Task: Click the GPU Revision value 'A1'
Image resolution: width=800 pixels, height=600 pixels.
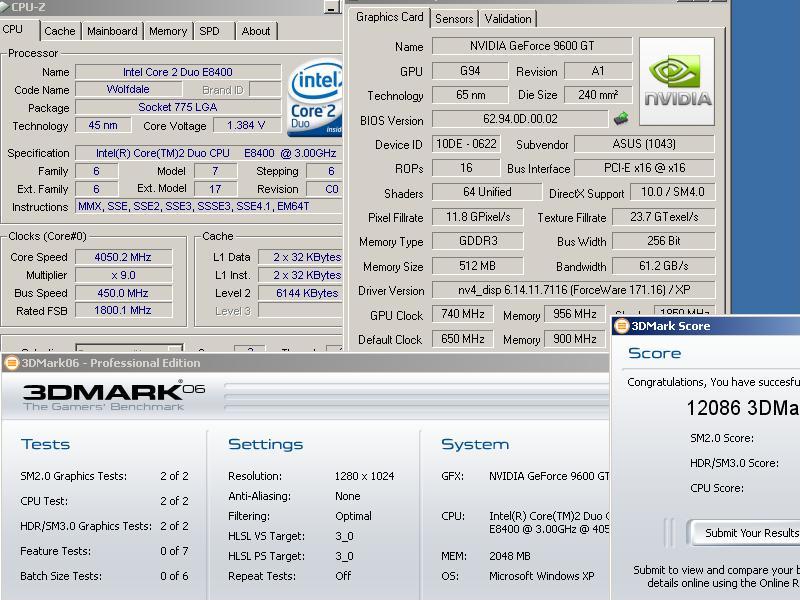Action: 598,71
